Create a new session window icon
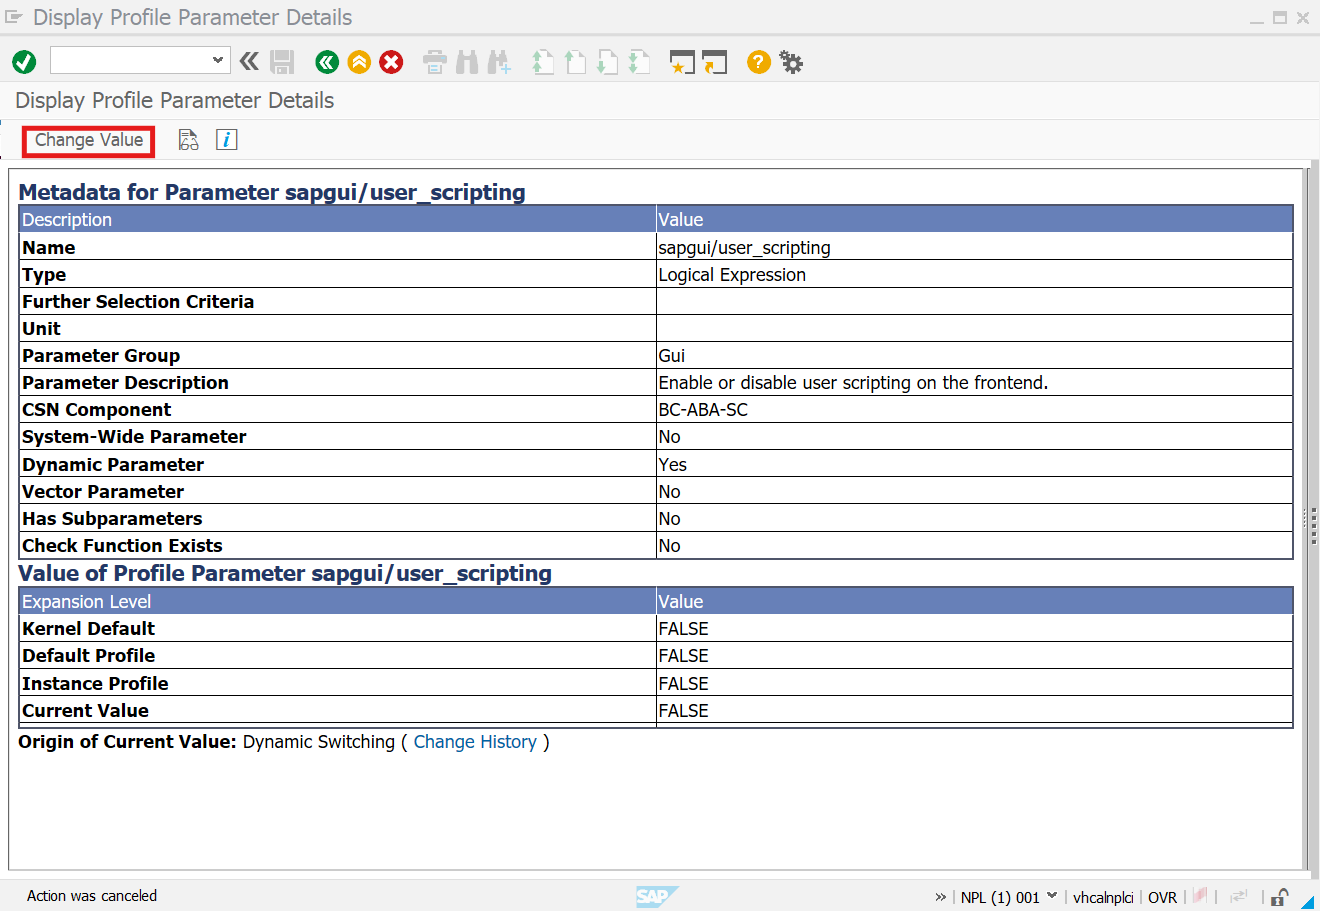The image size is (1320, 911). 682,62
